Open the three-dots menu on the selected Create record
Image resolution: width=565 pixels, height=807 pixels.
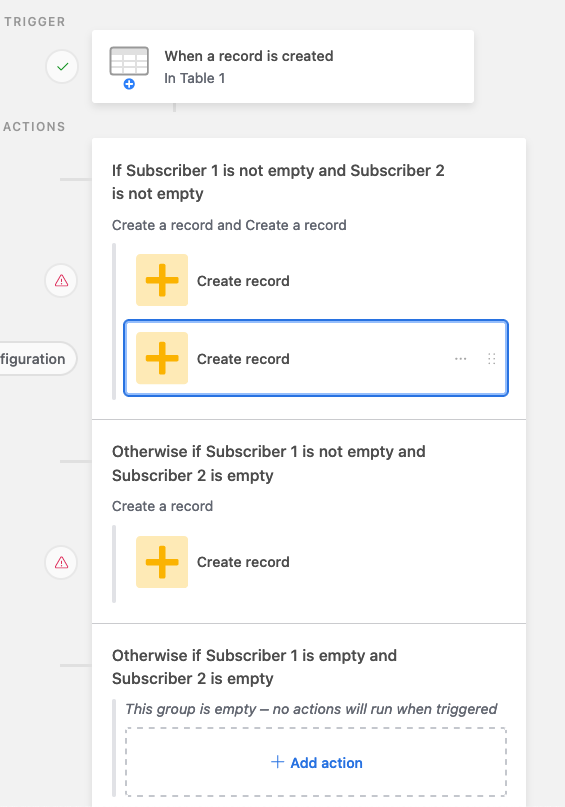click(x=461, y=359)
